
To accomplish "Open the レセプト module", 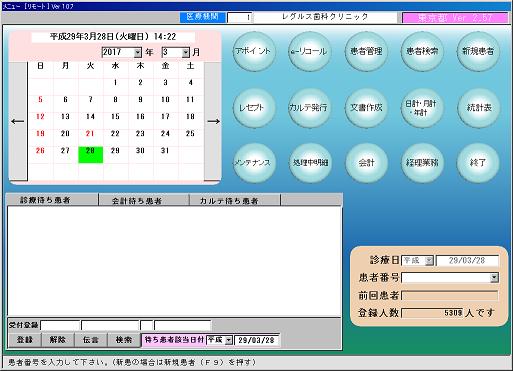I will 254,108.
